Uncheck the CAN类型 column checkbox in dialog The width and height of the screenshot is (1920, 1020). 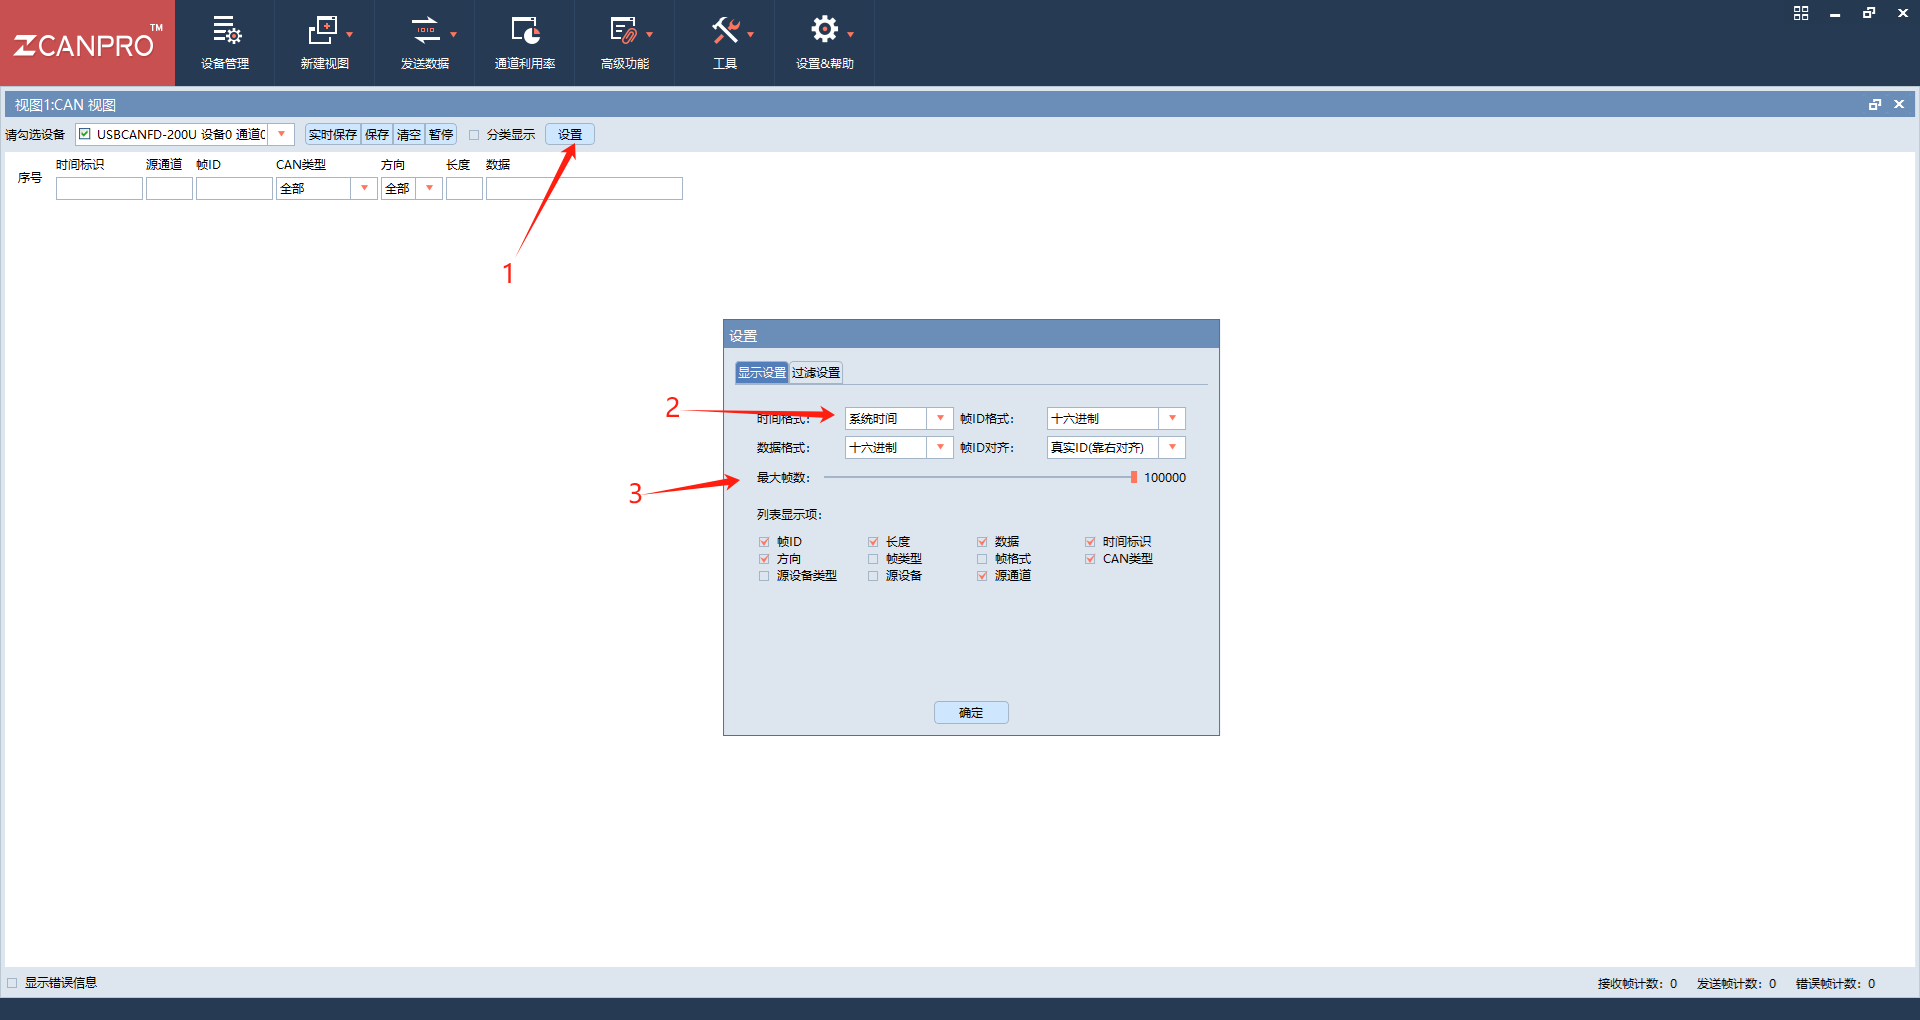coord(1090,559)
